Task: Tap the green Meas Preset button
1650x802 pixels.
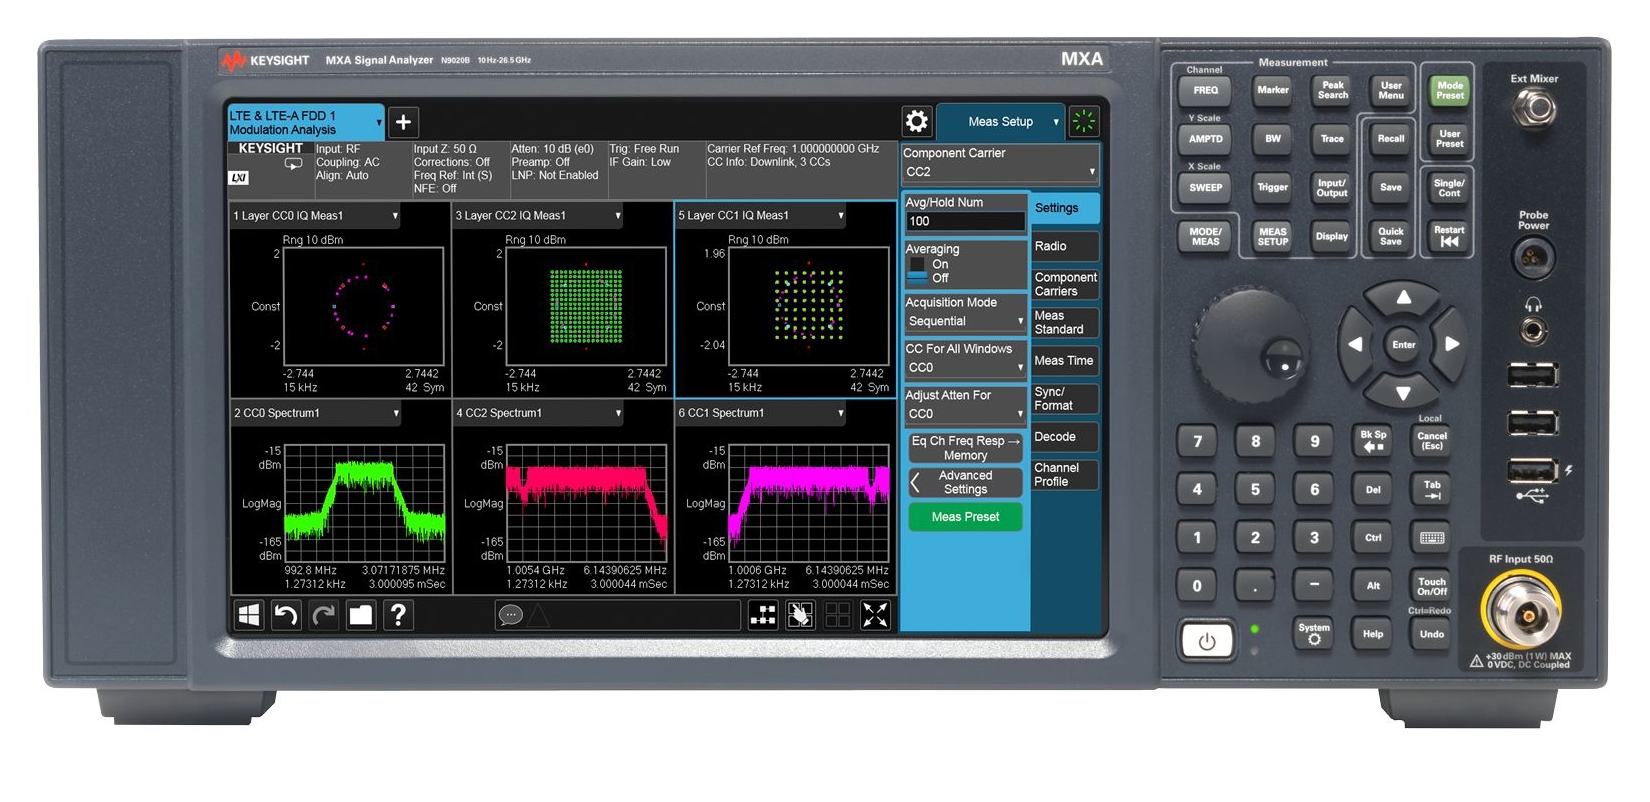Action: point(965,517)
